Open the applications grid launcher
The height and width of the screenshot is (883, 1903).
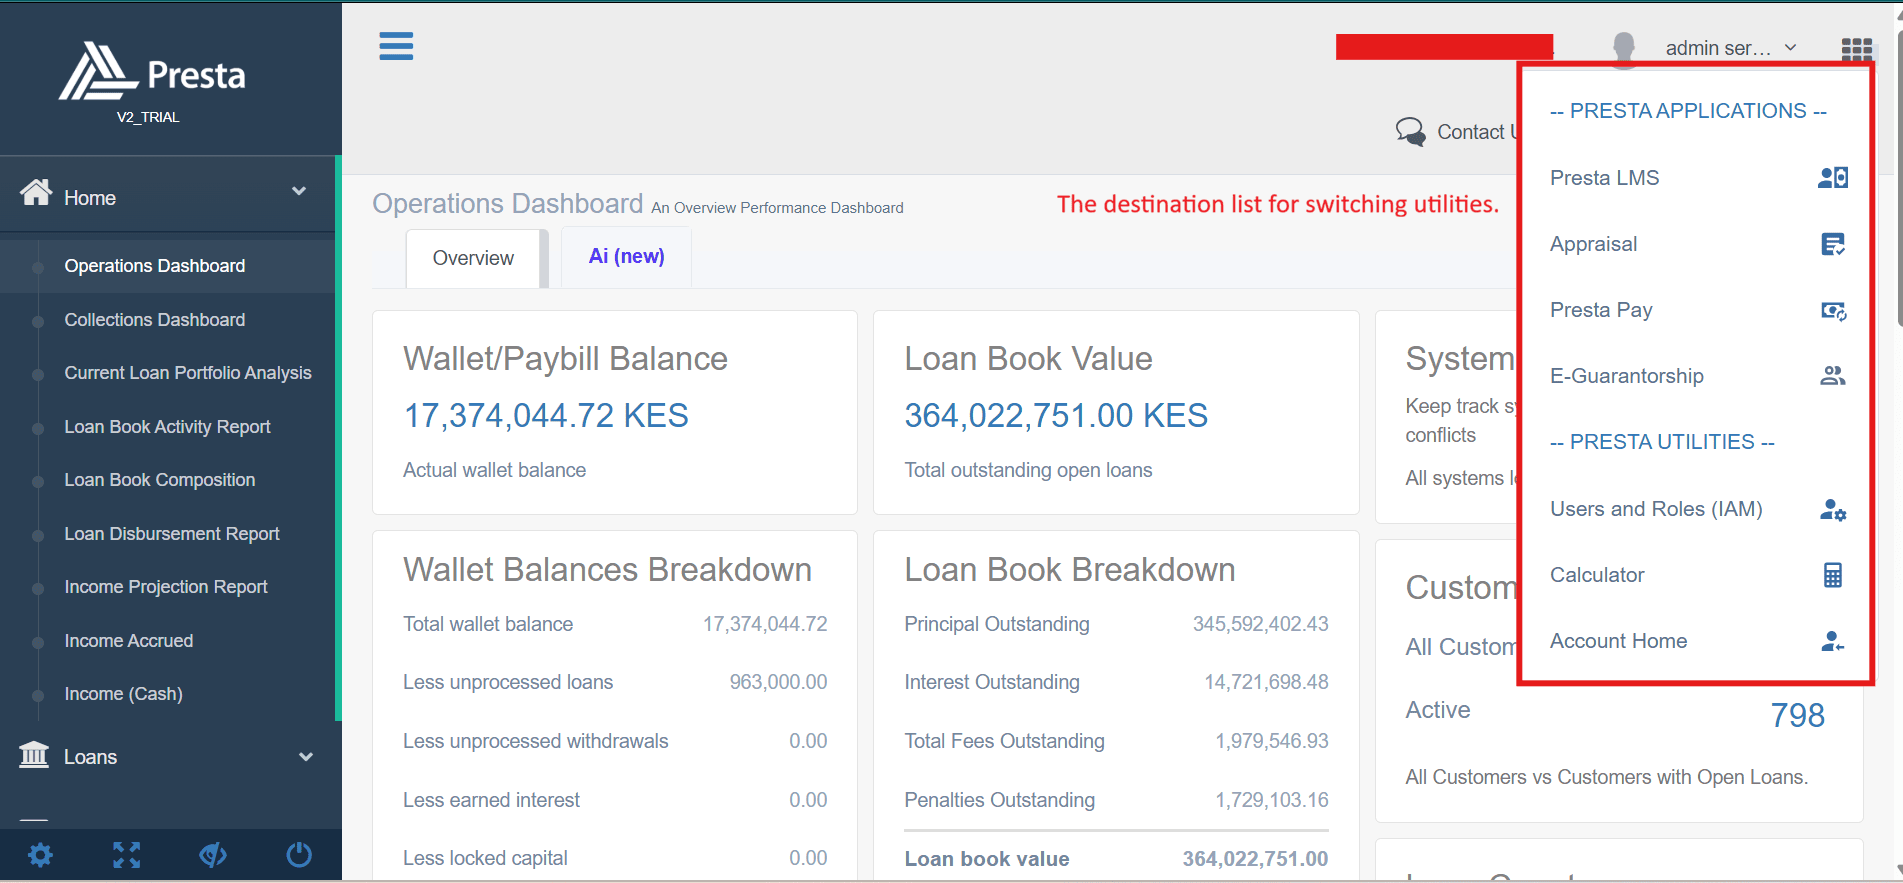[1856, 49]
